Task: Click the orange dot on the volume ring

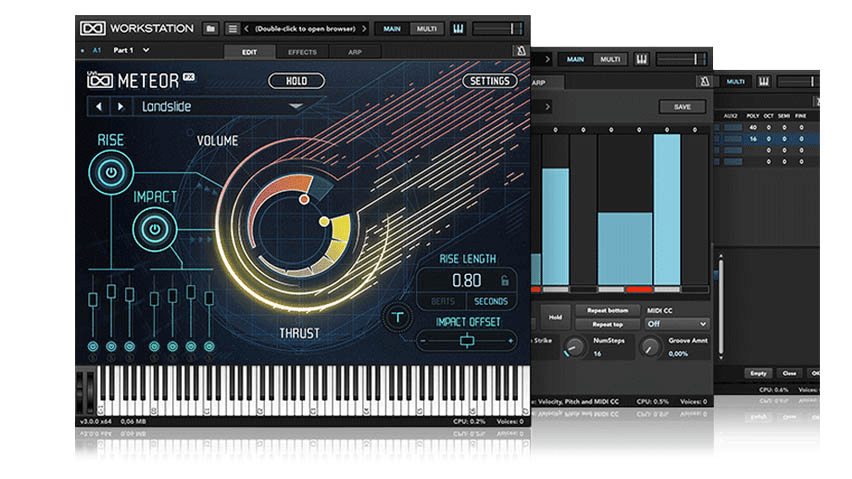Action: tap(304, 200)
